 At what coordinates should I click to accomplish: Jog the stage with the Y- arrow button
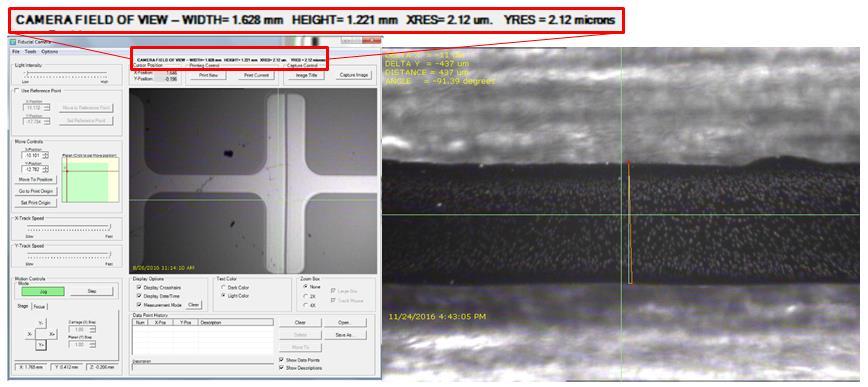(x=41, y=323)
